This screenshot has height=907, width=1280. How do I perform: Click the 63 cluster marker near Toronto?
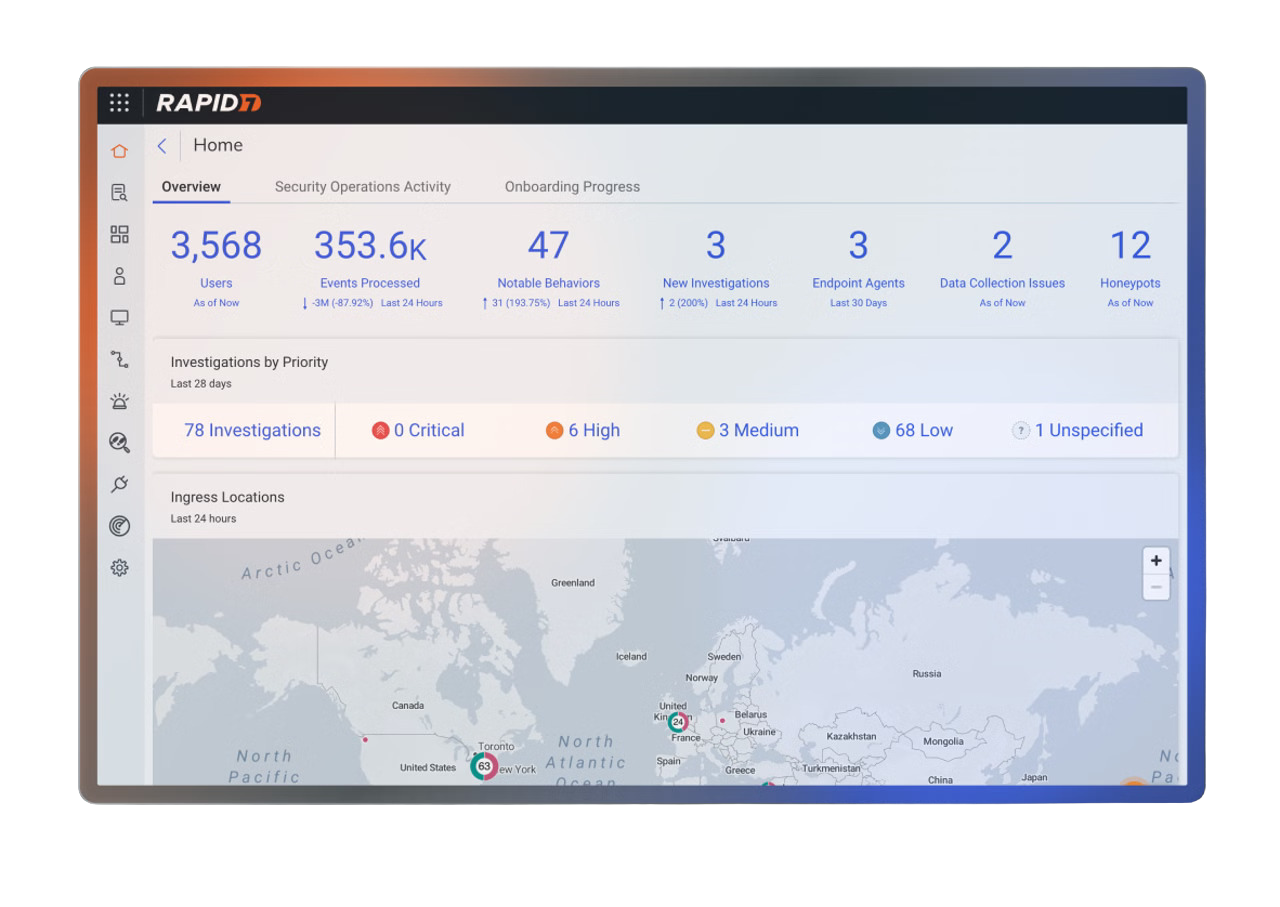point(484,767)
